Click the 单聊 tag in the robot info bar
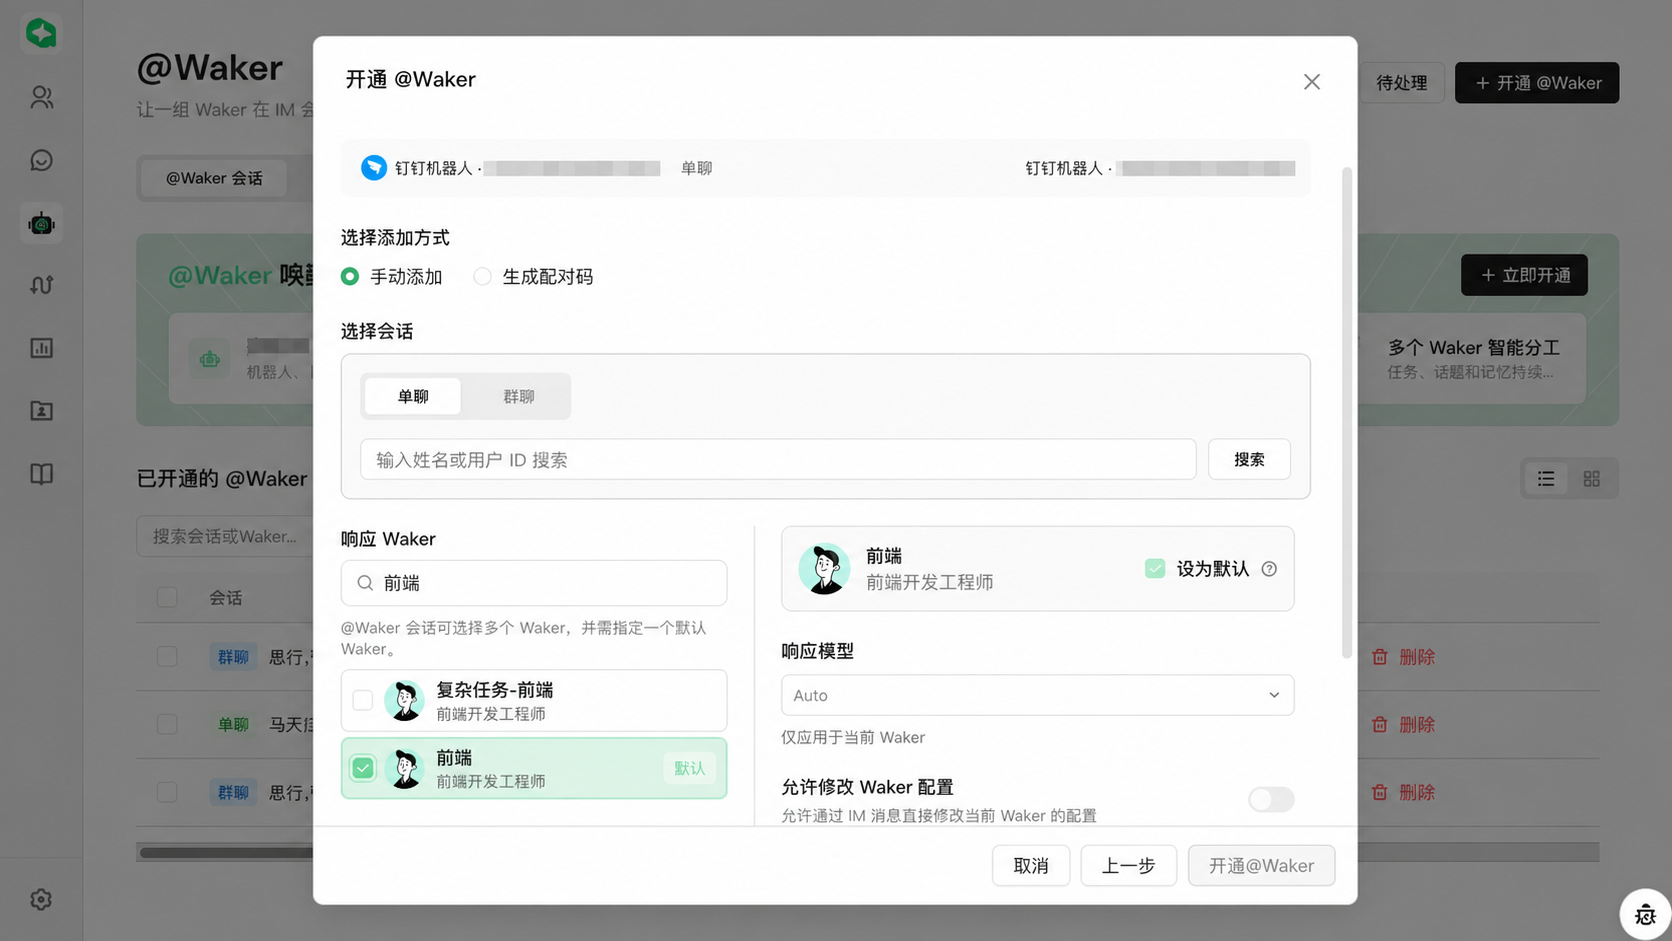The height and width of the screenshot is (941, 1672). [696, 168]
